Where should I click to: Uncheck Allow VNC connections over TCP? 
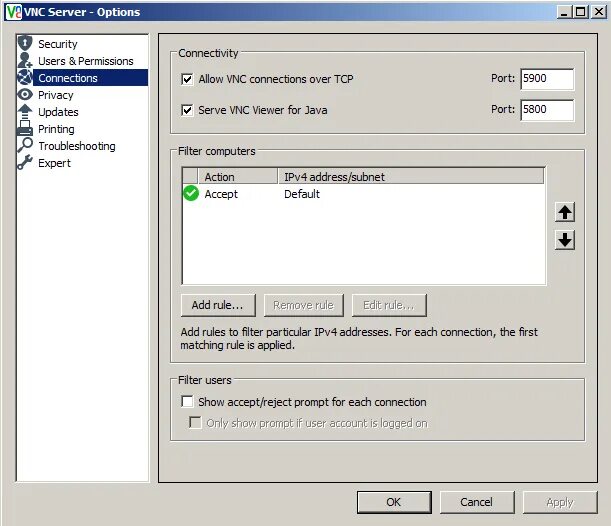(x=187, y=79)
